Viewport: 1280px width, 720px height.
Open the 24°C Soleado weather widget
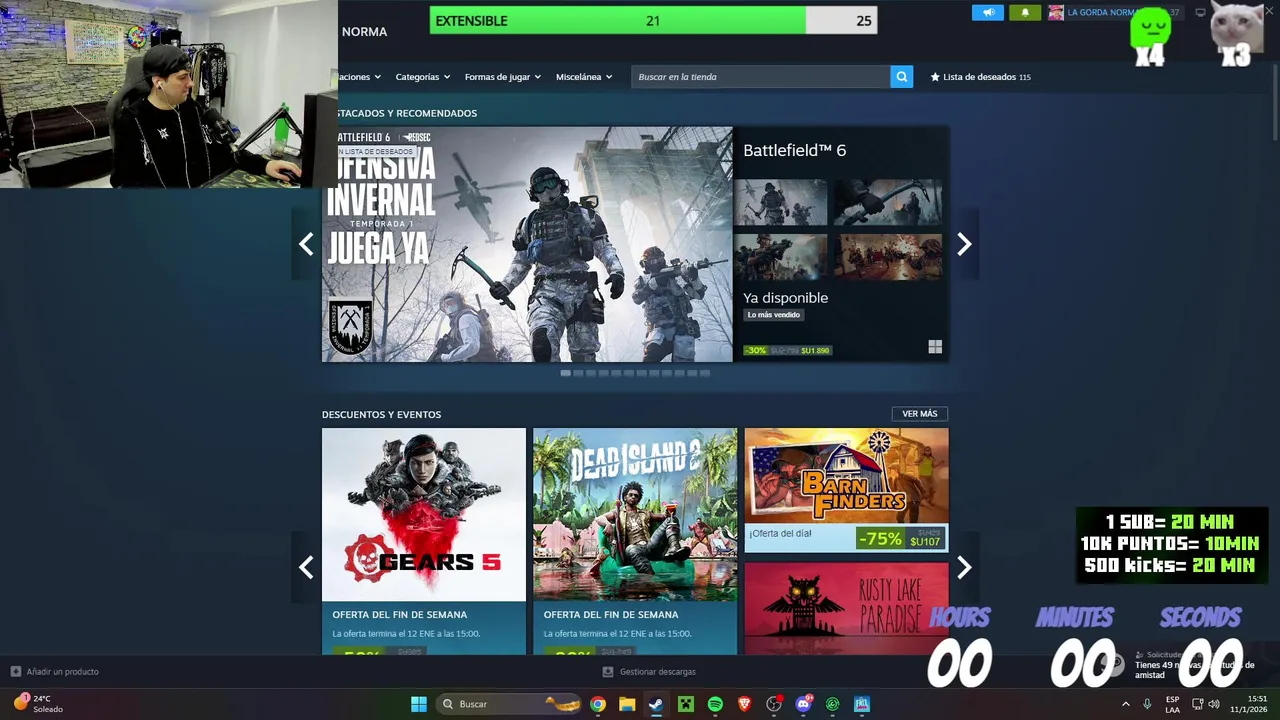tap(38, 704)
